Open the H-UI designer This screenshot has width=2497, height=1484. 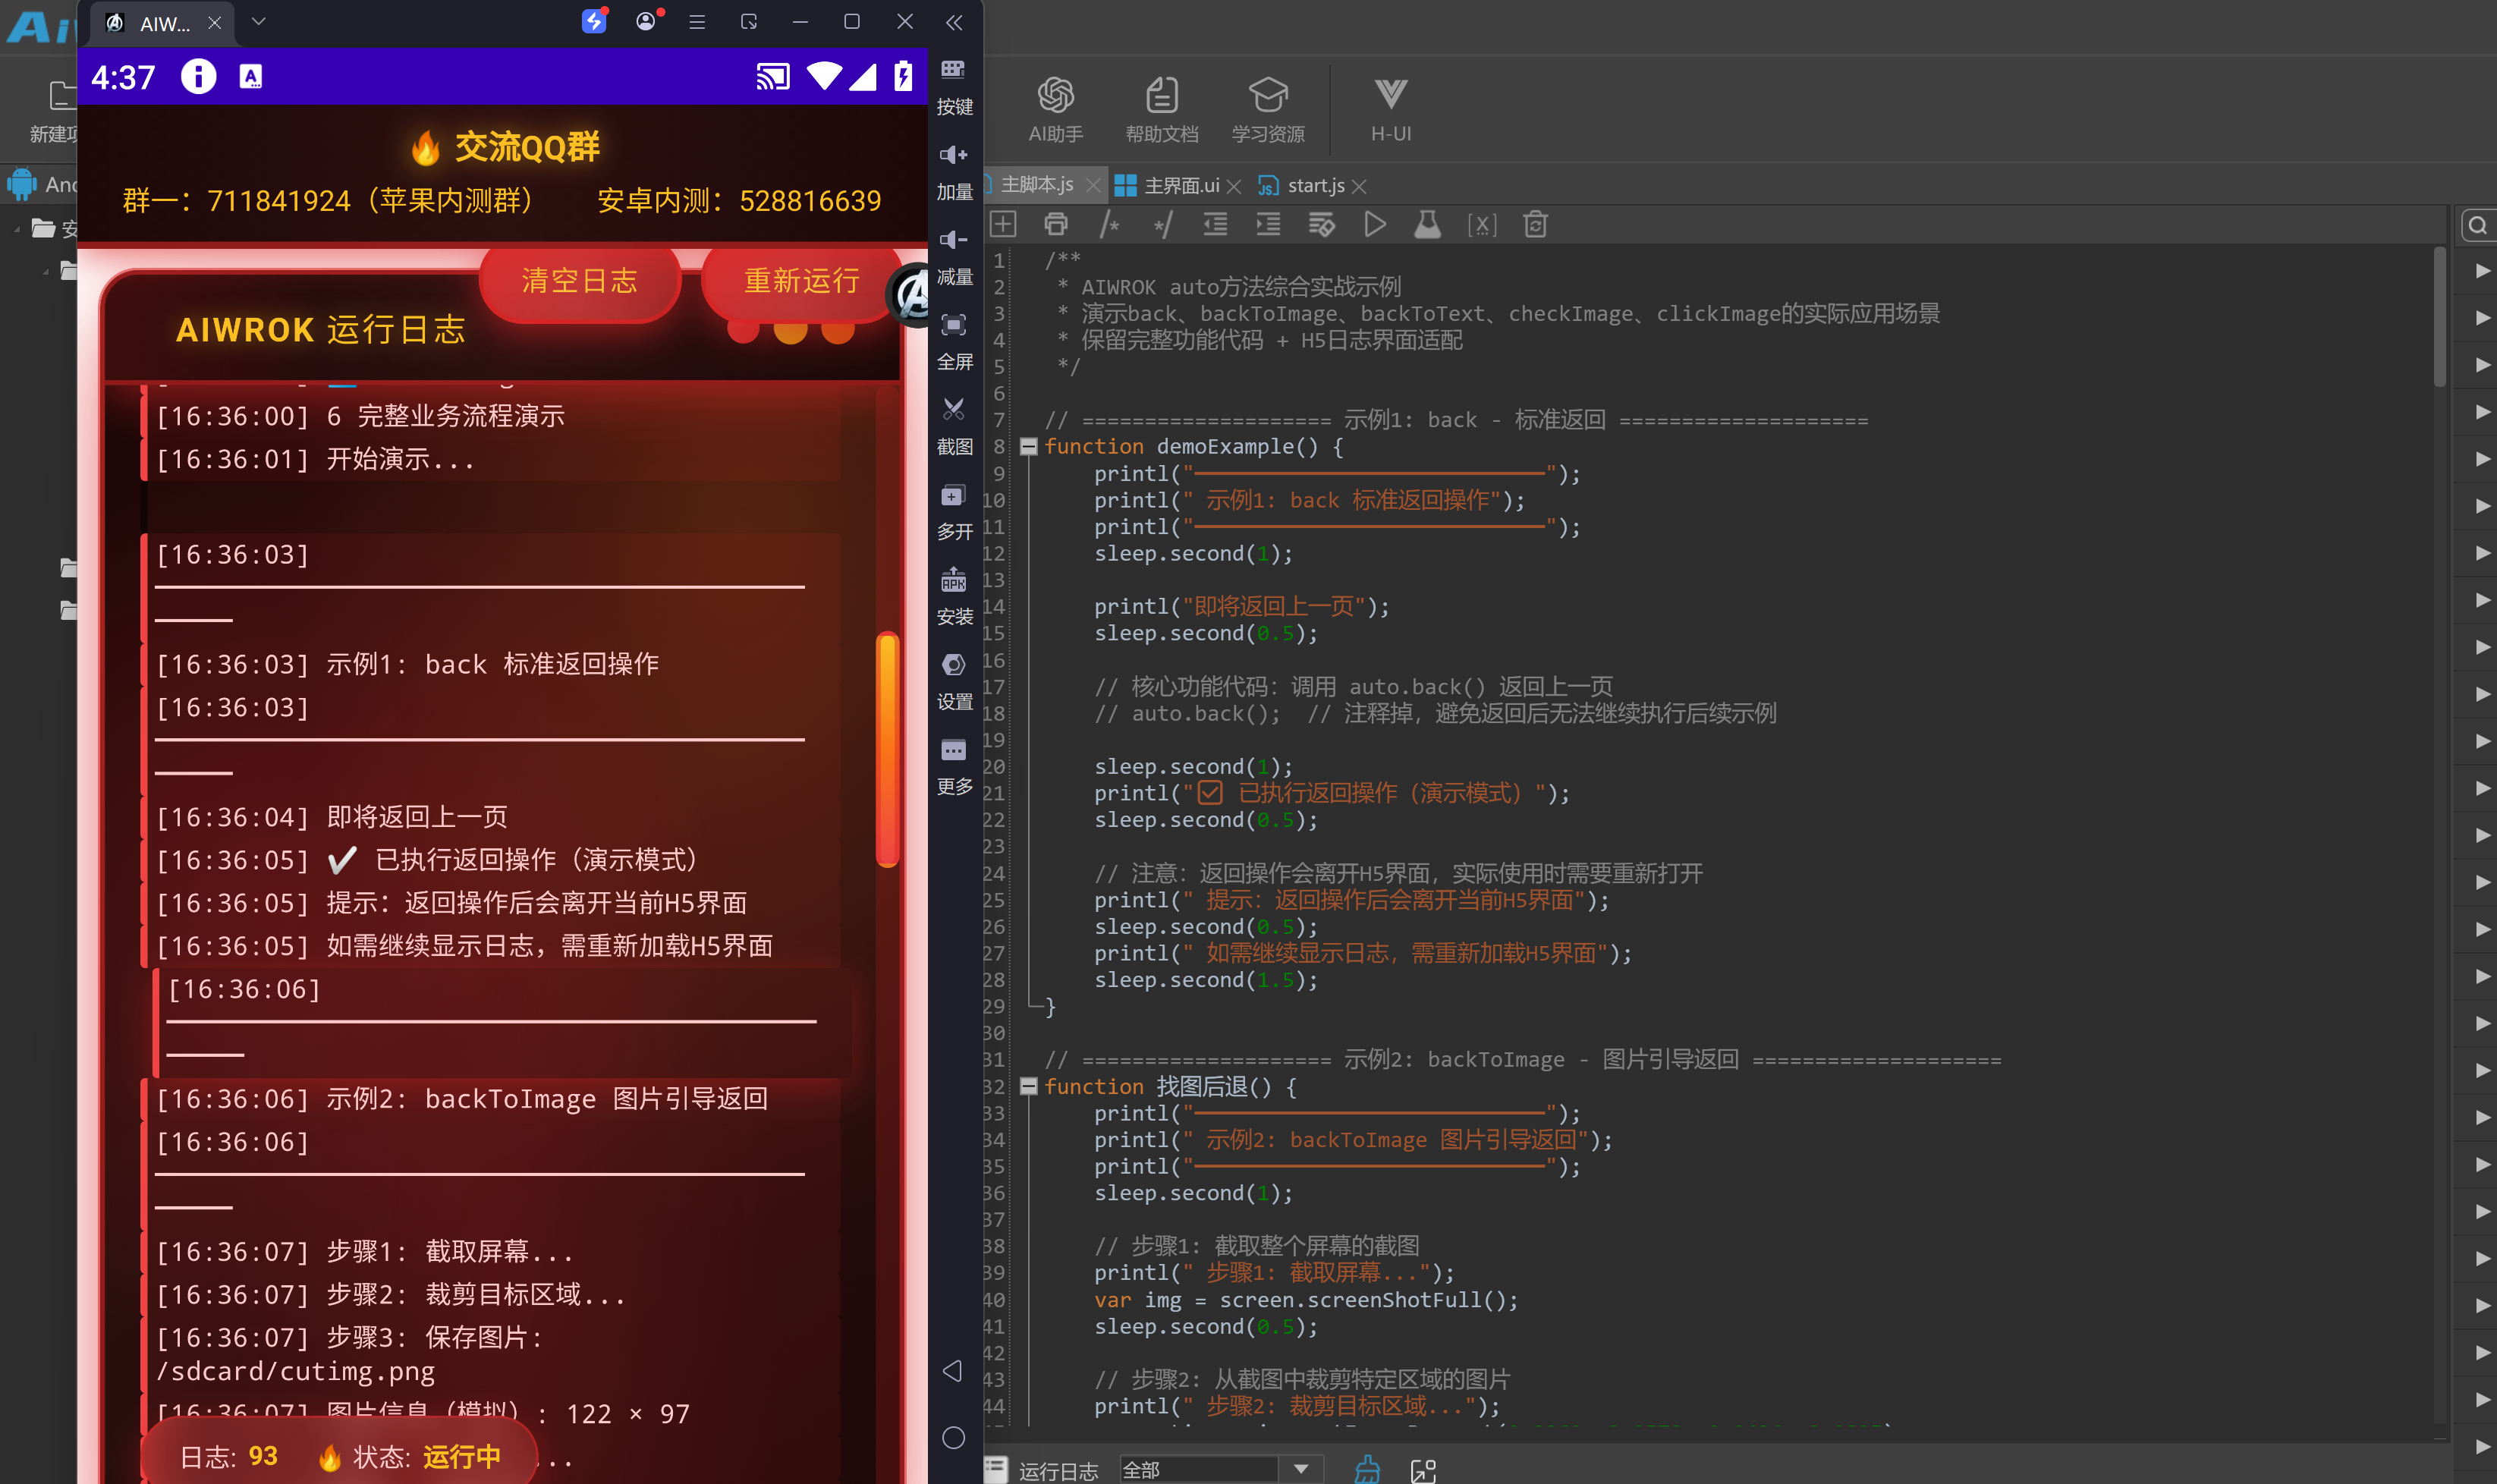coord(1391,110)
